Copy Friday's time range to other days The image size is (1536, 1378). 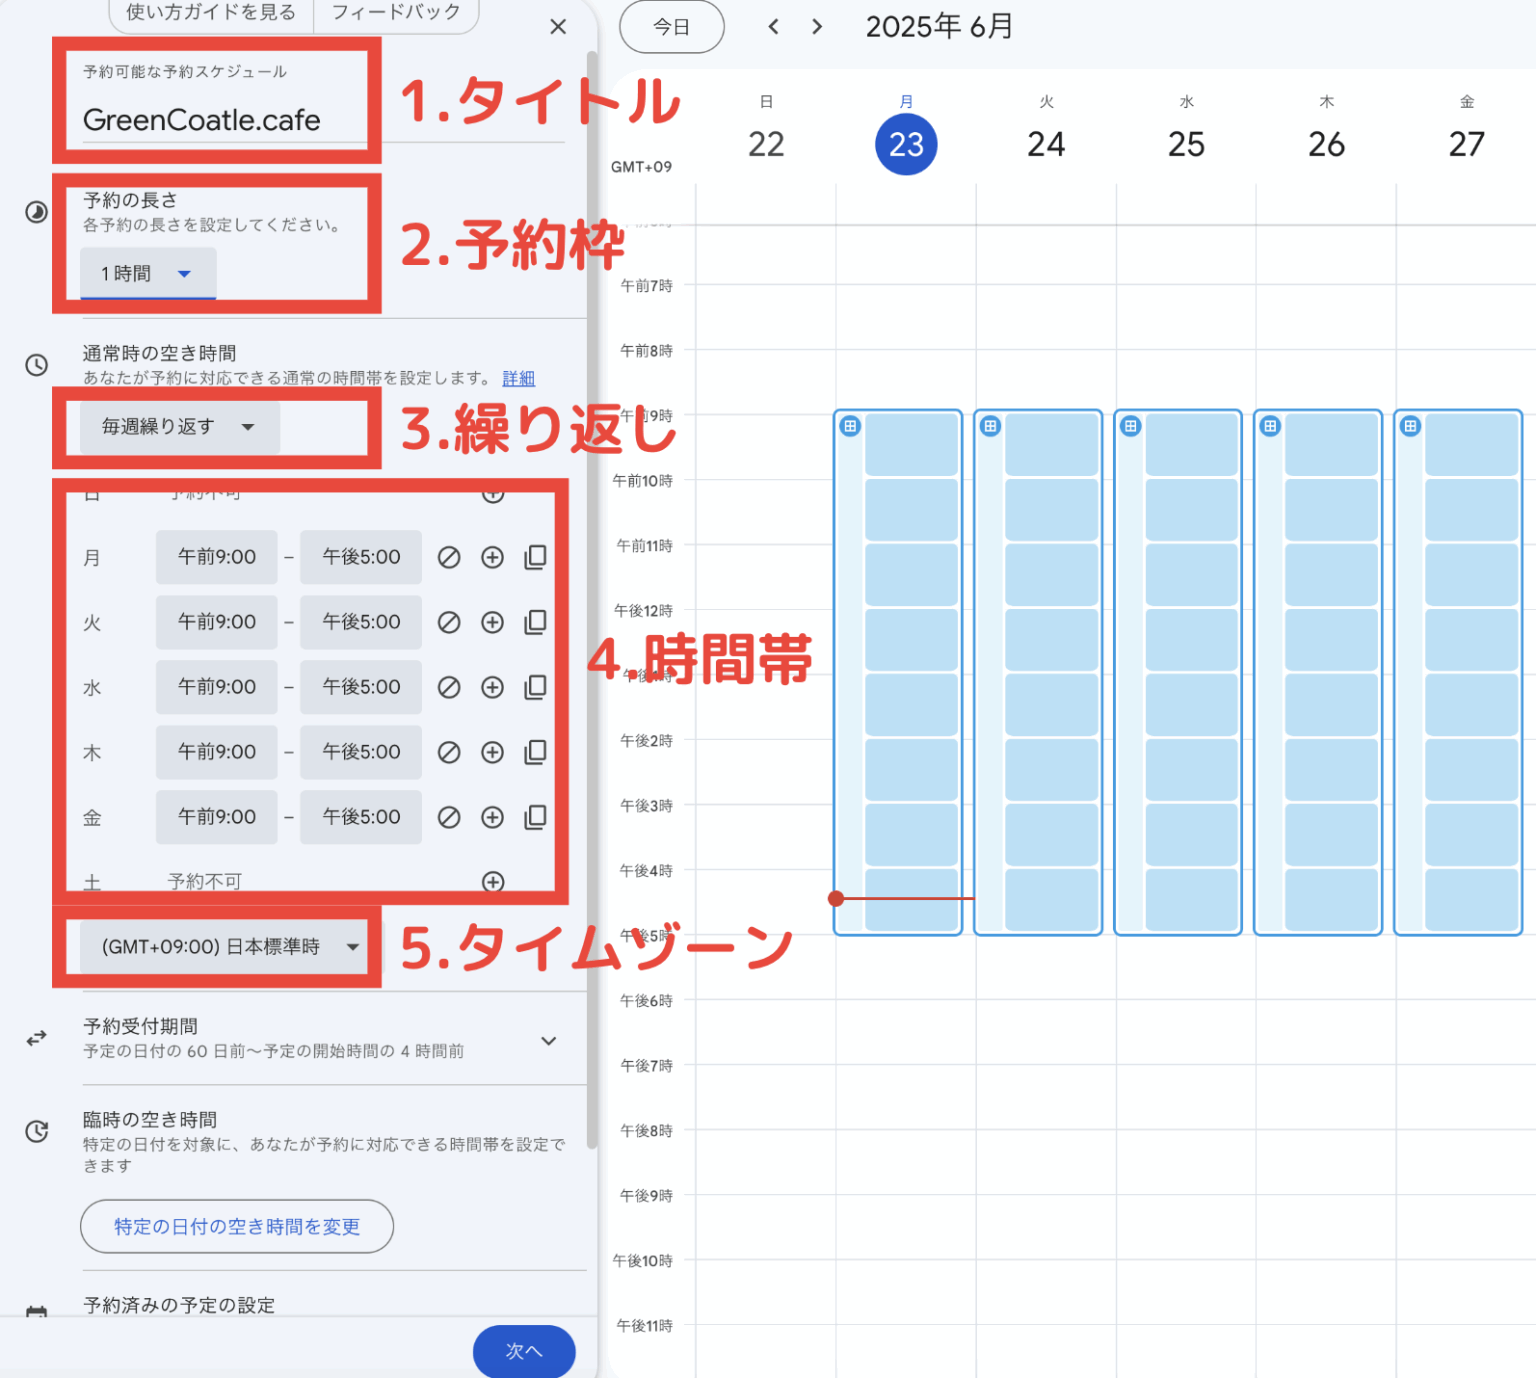click(535, 817)
